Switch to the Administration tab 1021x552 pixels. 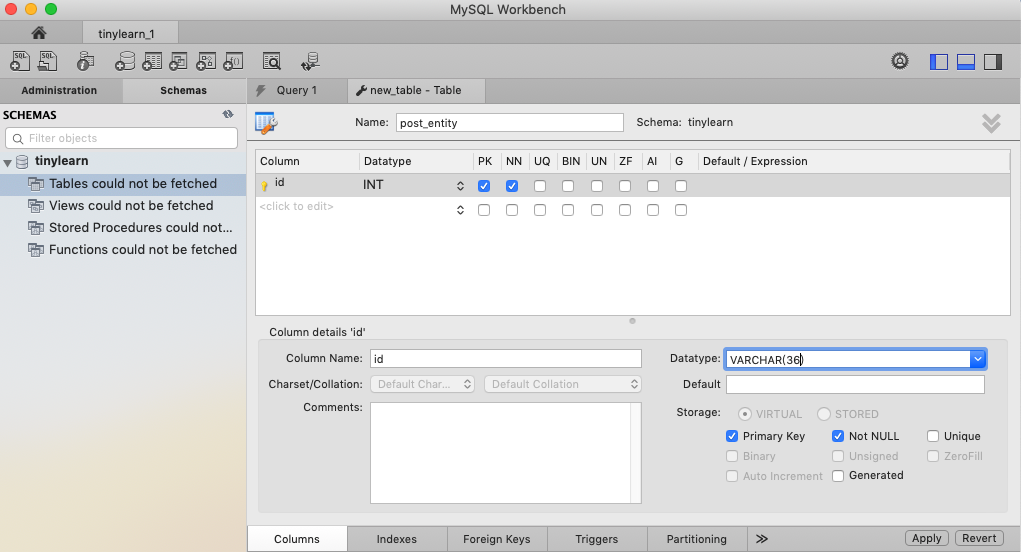(x=59, y=90)
